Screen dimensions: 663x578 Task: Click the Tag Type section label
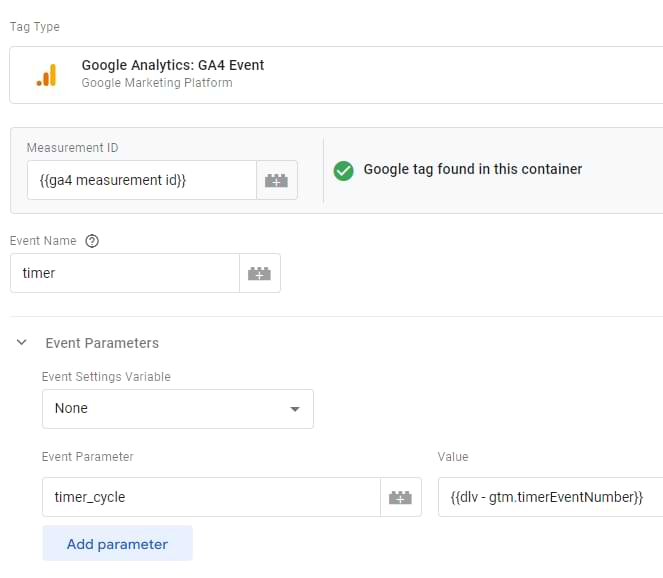pos(33,25)
